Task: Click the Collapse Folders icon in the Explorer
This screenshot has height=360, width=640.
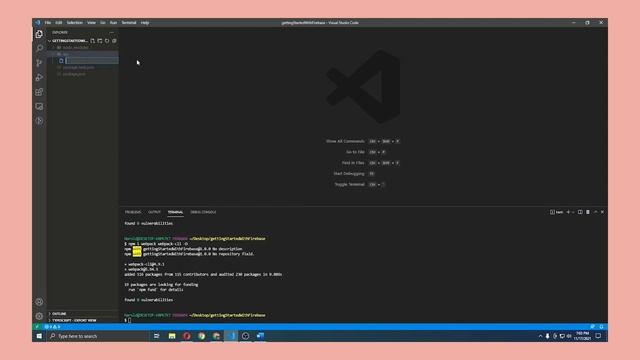Action: pyautogui.click(x=114, y=41)
